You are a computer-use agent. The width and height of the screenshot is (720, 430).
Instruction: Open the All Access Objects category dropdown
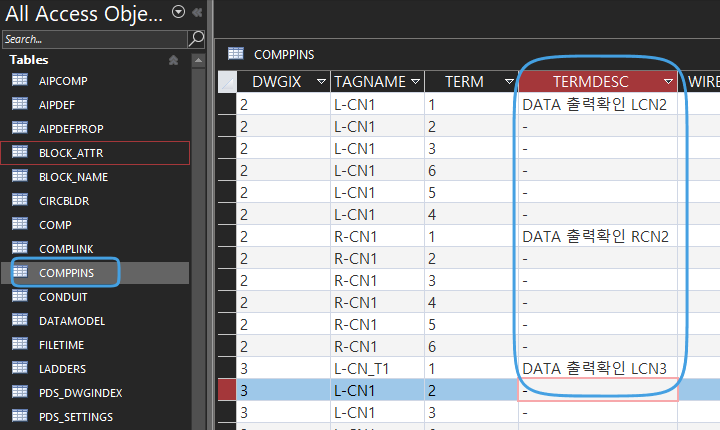coord(178,12)
